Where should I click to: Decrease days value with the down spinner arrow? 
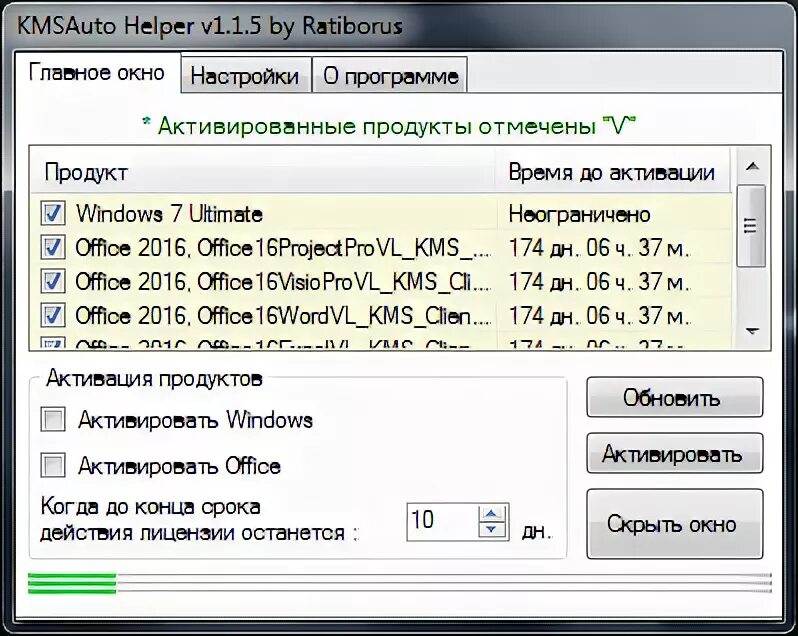click(x=491, y=530)
